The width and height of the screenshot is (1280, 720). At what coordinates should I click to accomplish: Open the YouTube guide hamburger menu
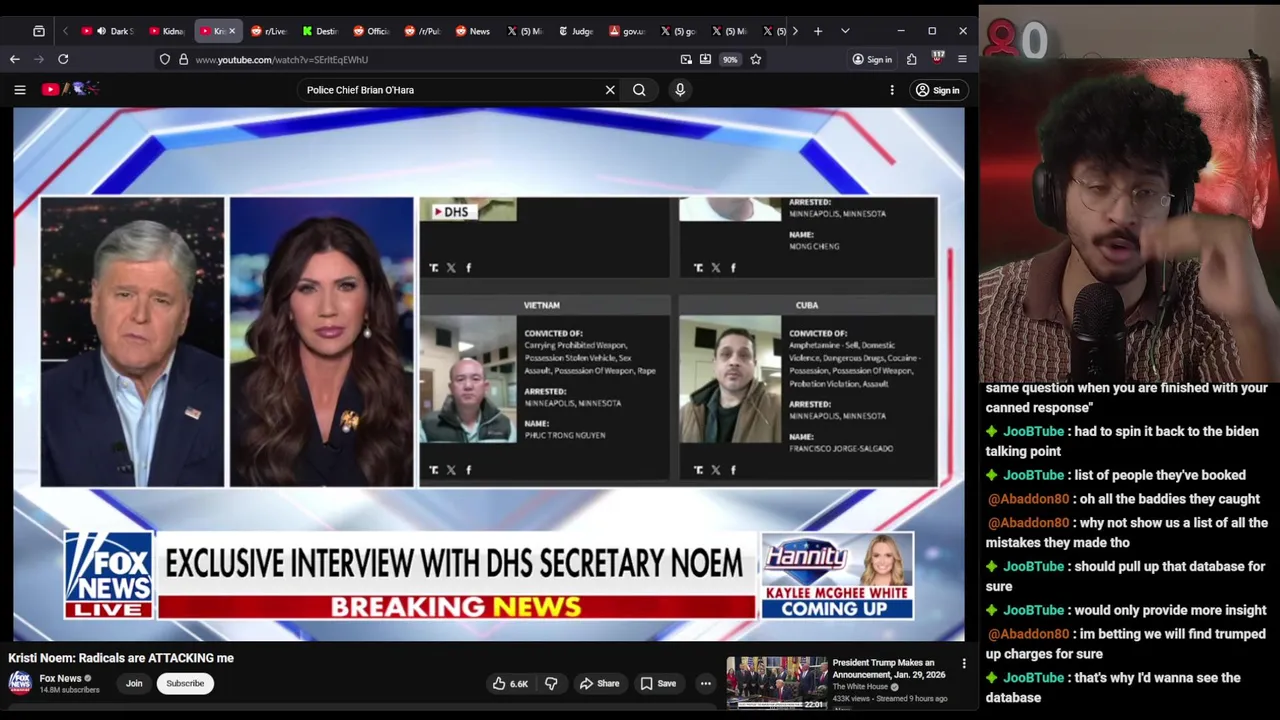[x=20, y=90]
